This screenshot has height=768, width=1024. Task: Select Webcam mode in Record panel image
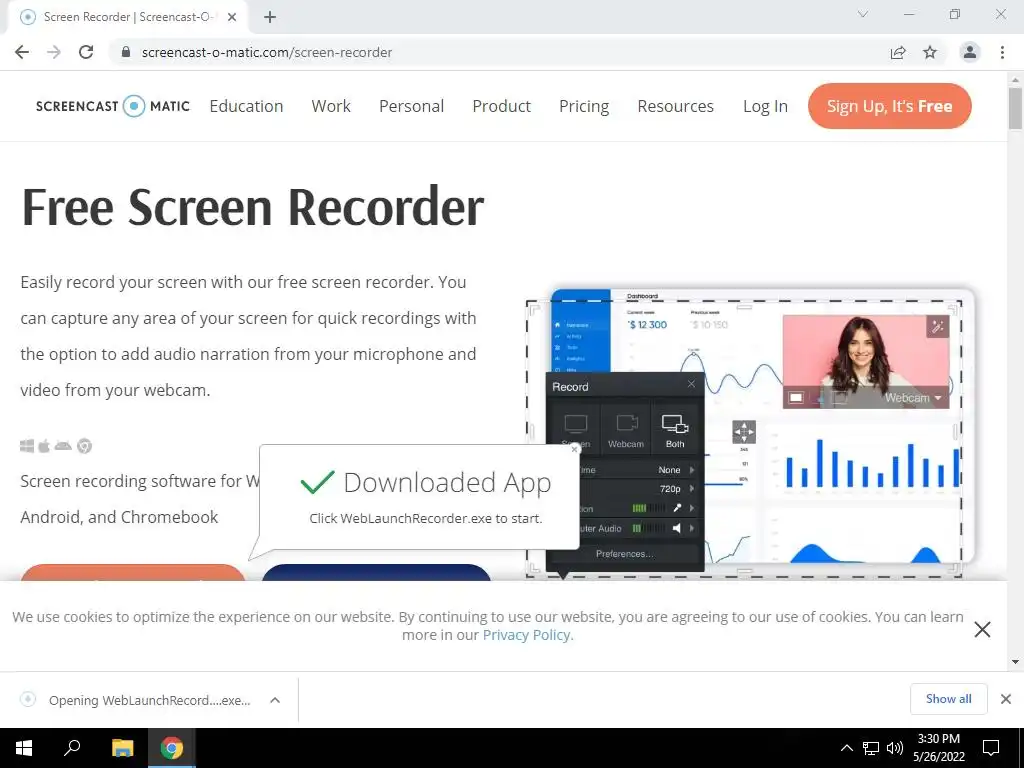tap(626, 431)
